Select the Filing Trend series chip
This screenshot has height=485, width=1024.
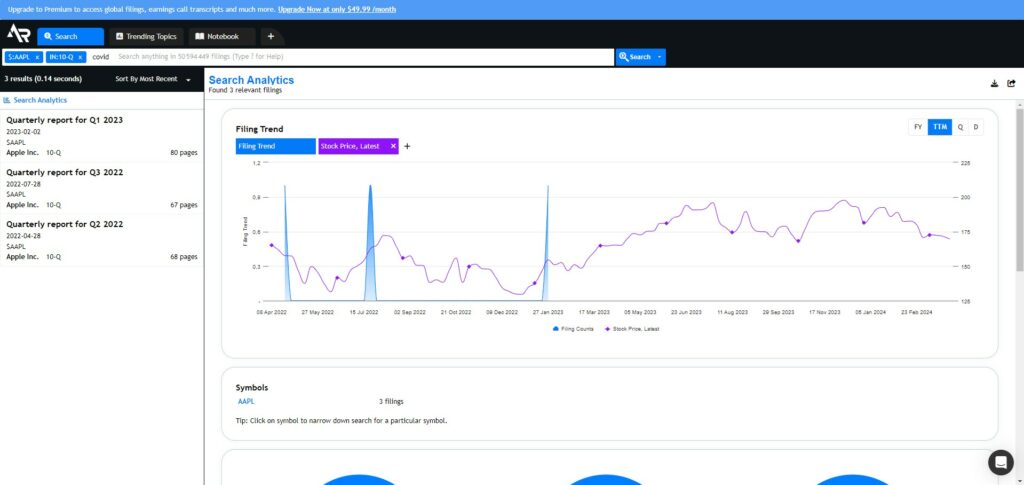tap(276, 146)
